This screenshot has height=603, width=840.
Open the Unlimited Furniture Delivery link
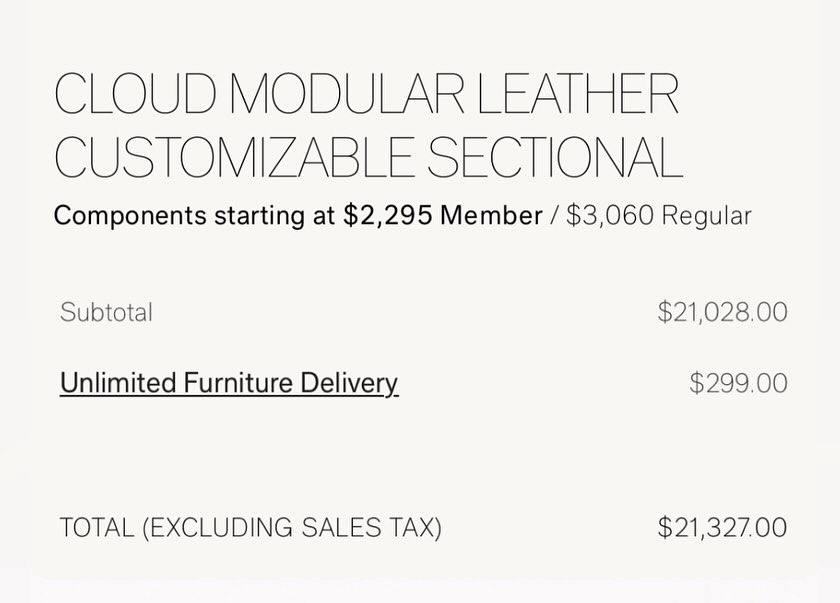229,383
